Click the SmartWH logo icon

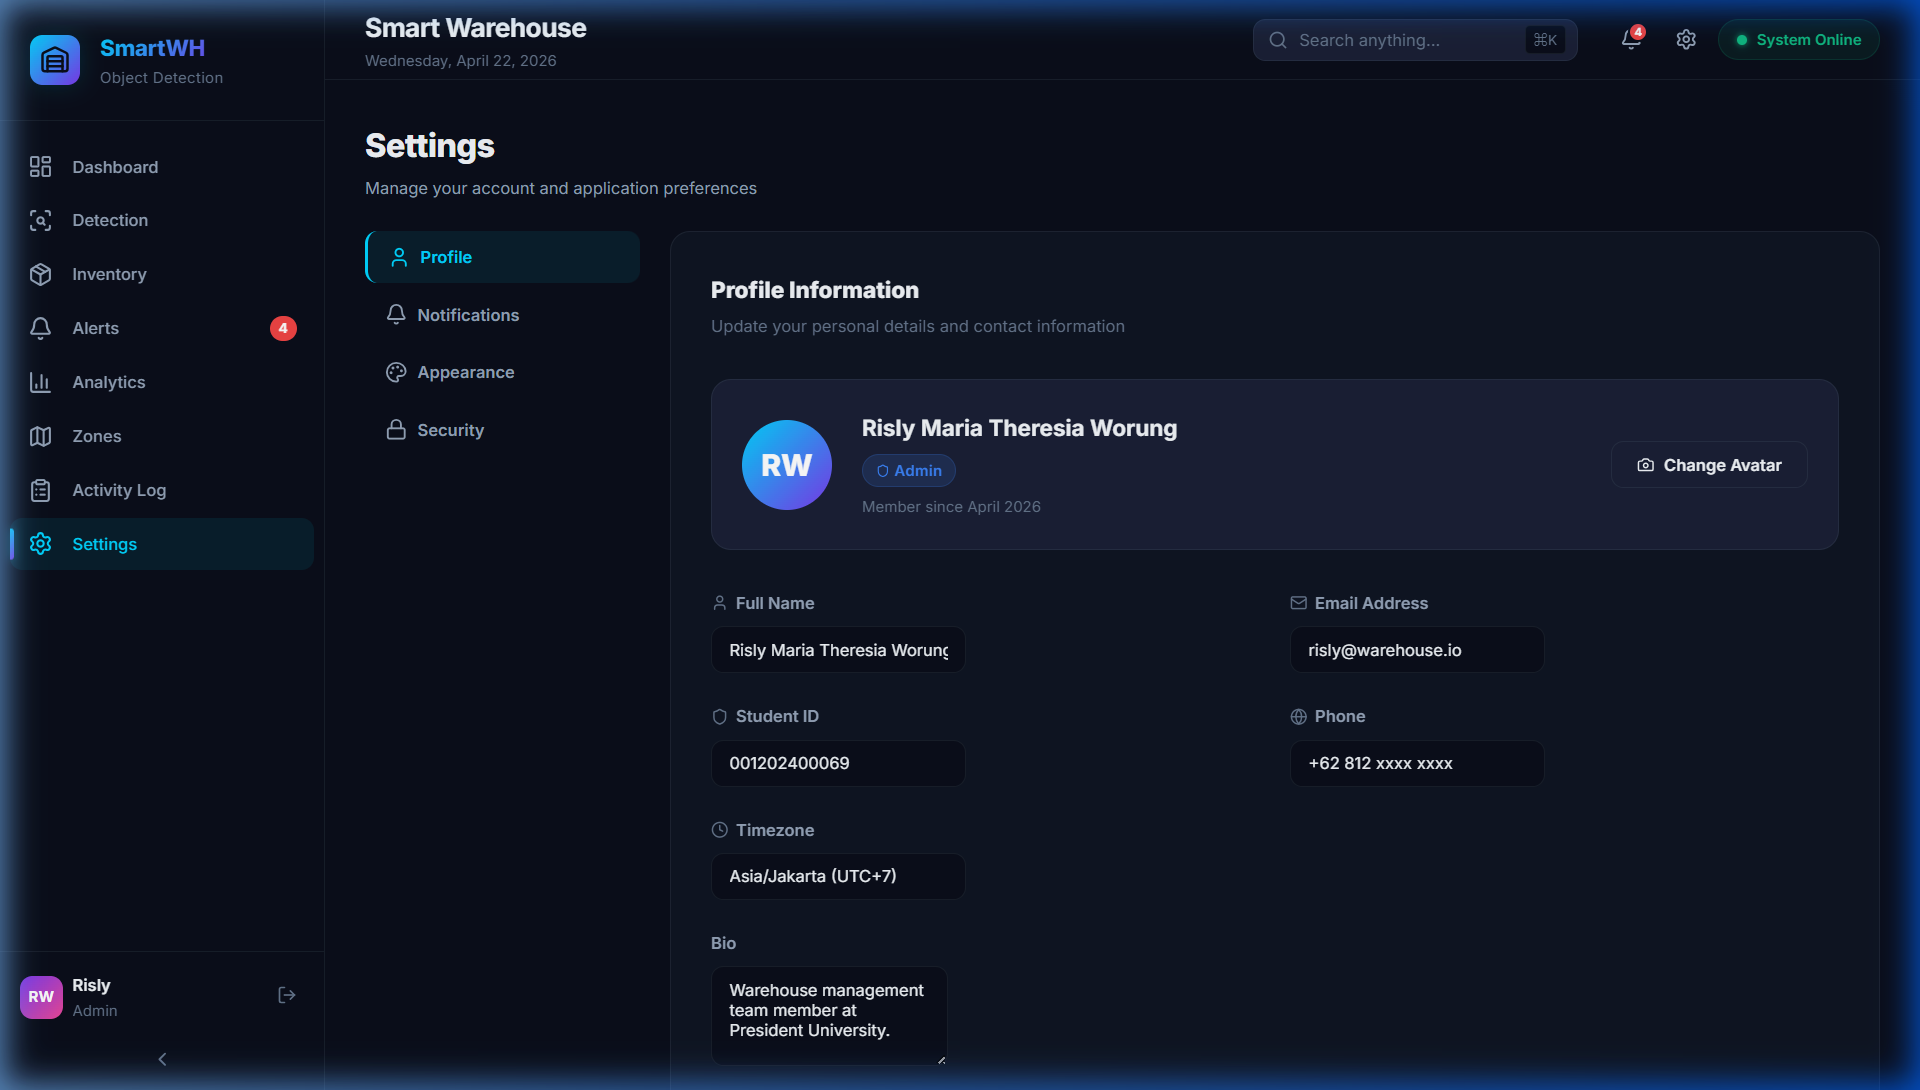[55, 60]
